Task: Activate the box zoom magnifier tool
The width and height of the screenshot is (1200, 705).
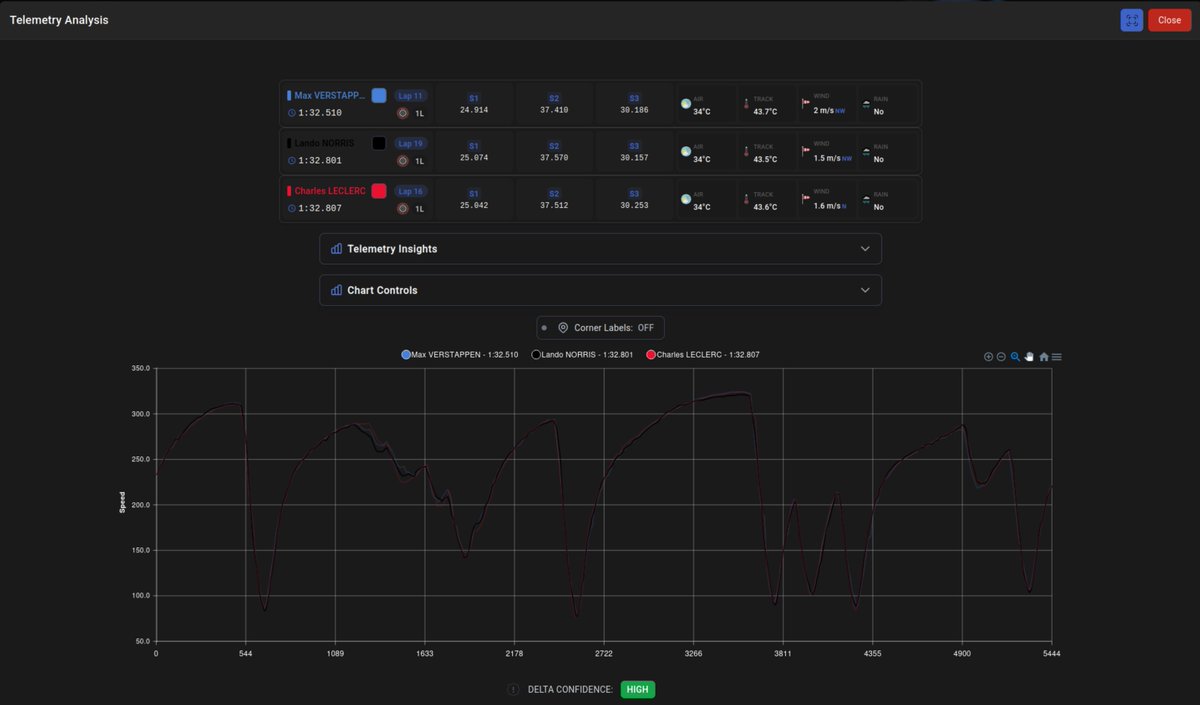Action: point(1014,356)
